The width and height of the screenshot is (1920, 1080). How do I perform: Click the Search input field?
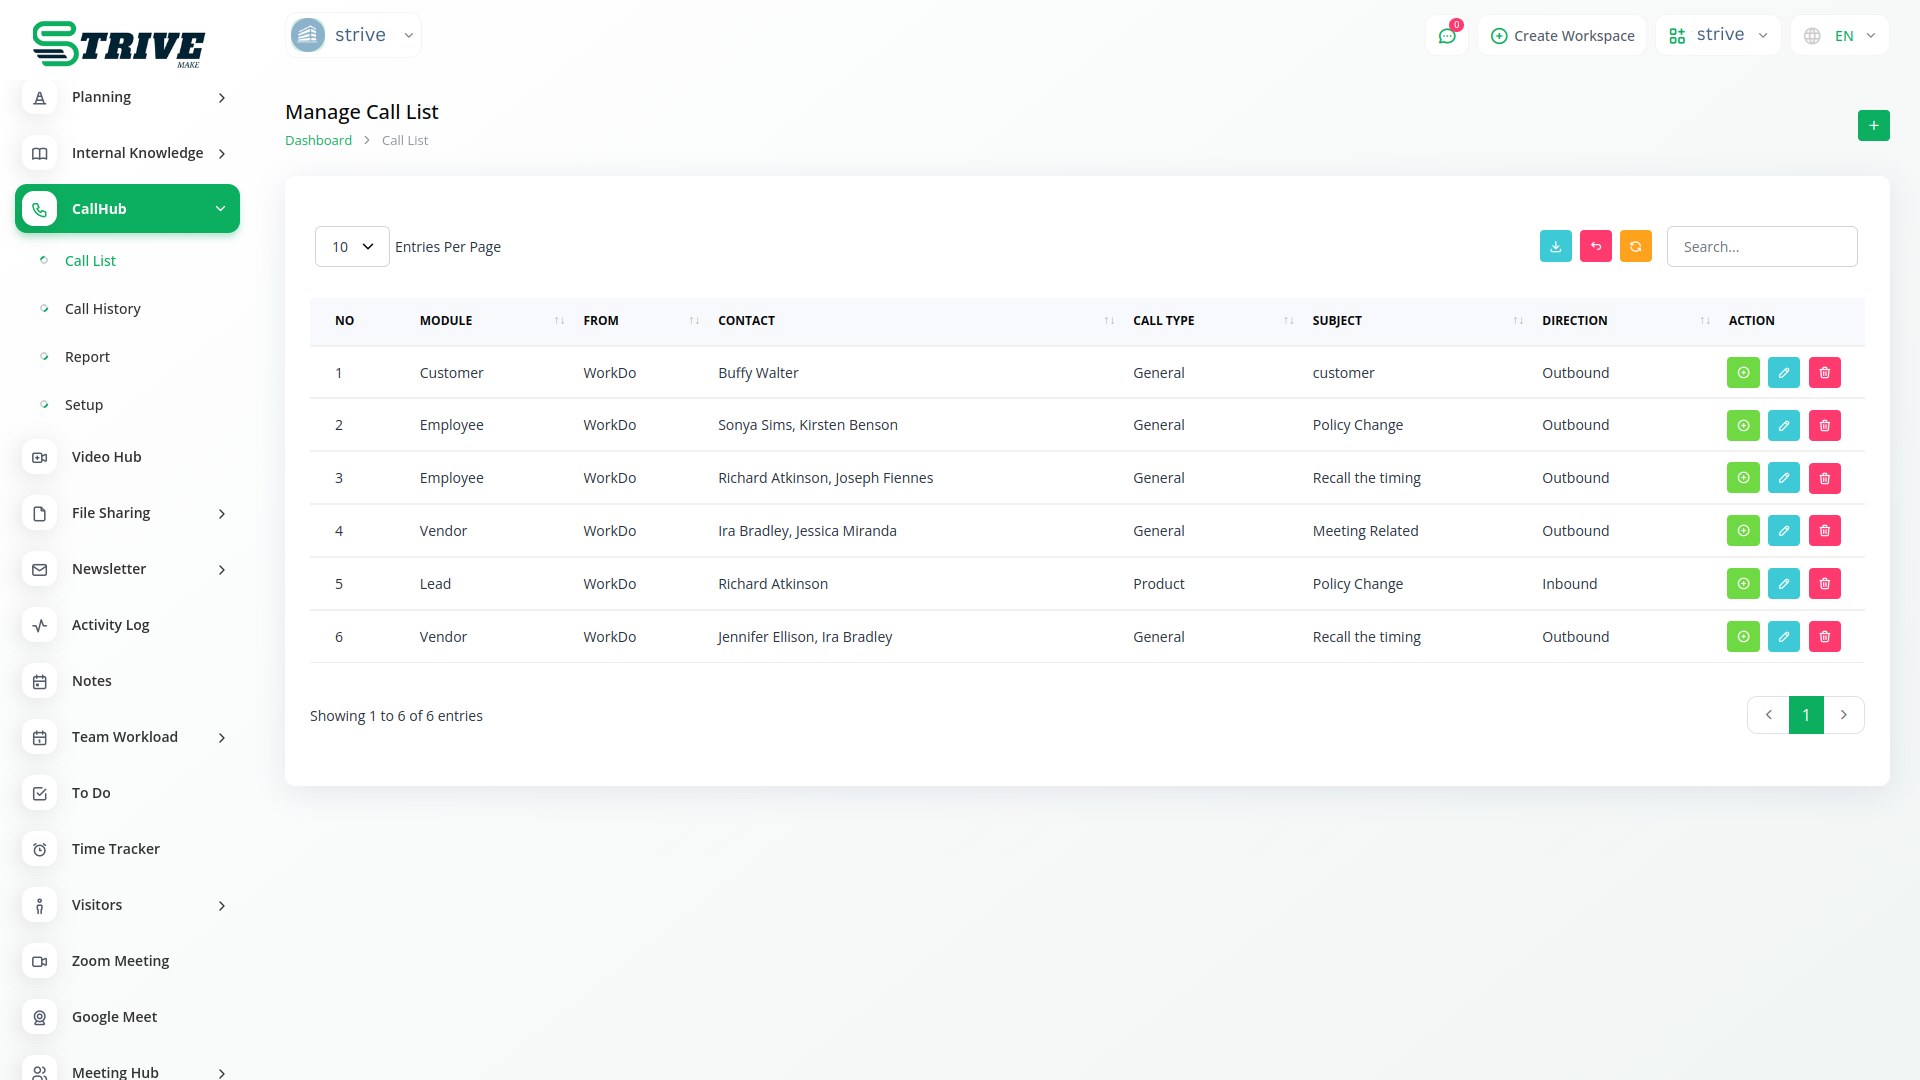coord(1761,247)
